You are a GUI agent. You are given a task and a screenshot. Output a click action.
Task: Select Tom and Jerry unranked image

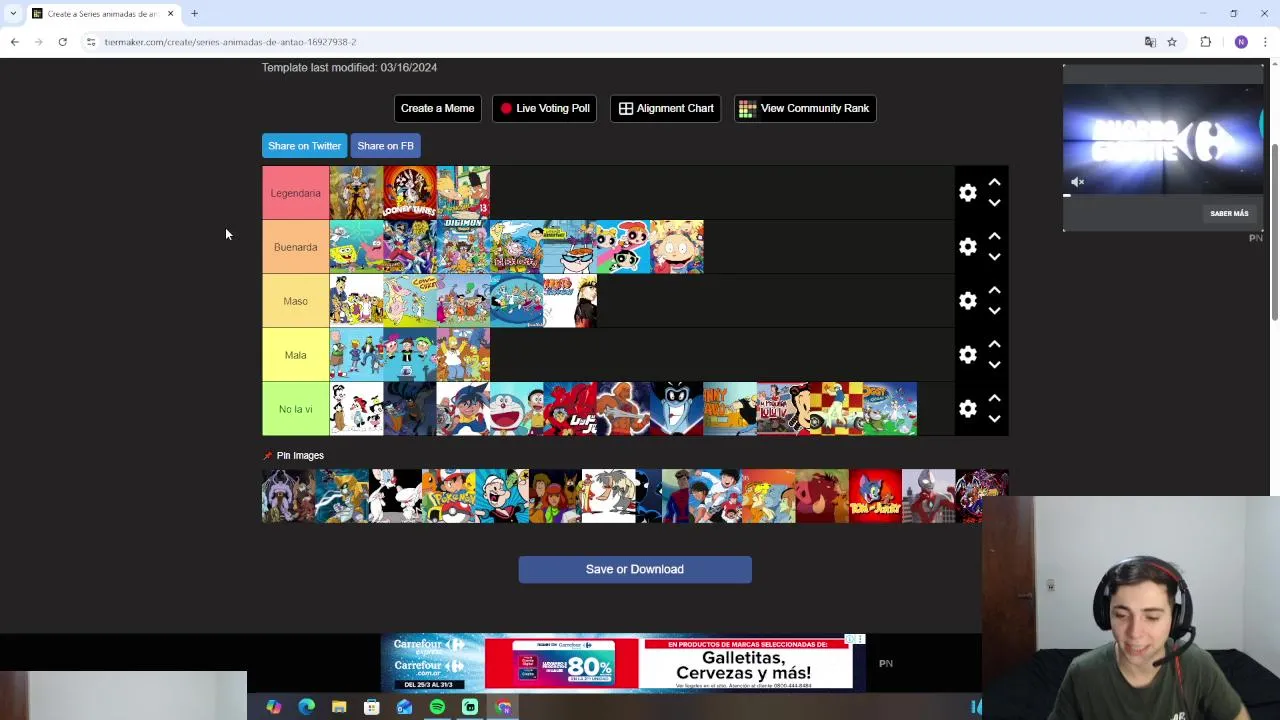click(x=875, y=496)
